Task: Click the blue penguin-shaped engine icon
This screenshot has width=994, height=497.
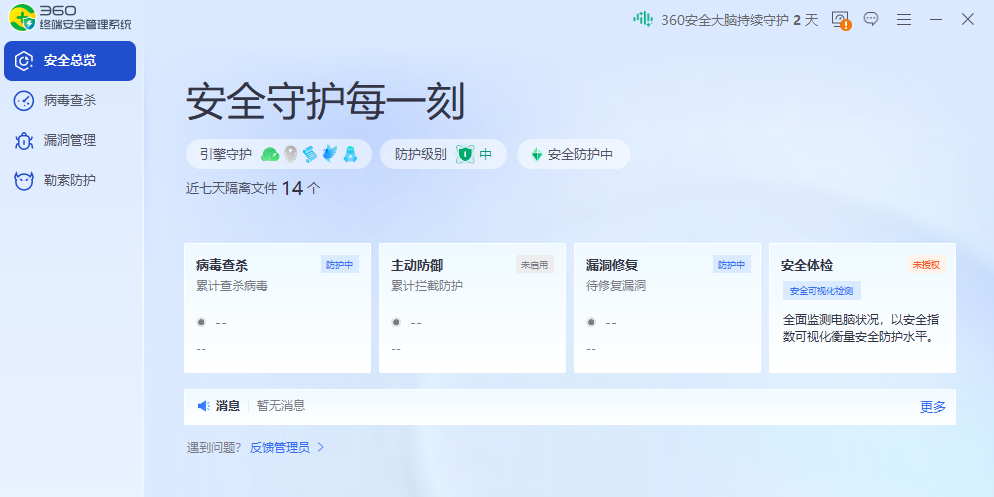Action: (350, 154)
